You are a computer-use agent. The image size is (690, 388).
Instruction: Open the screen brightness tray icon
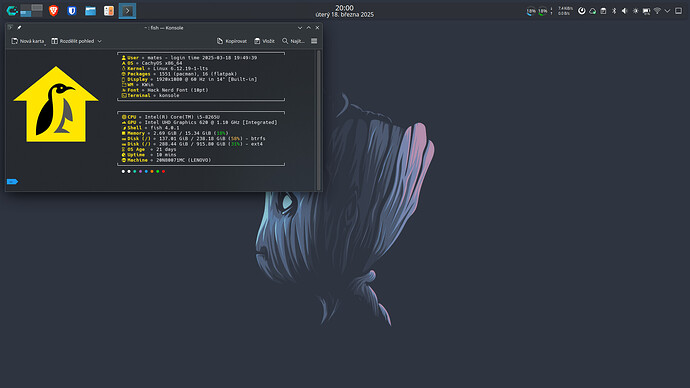point(635,11)
